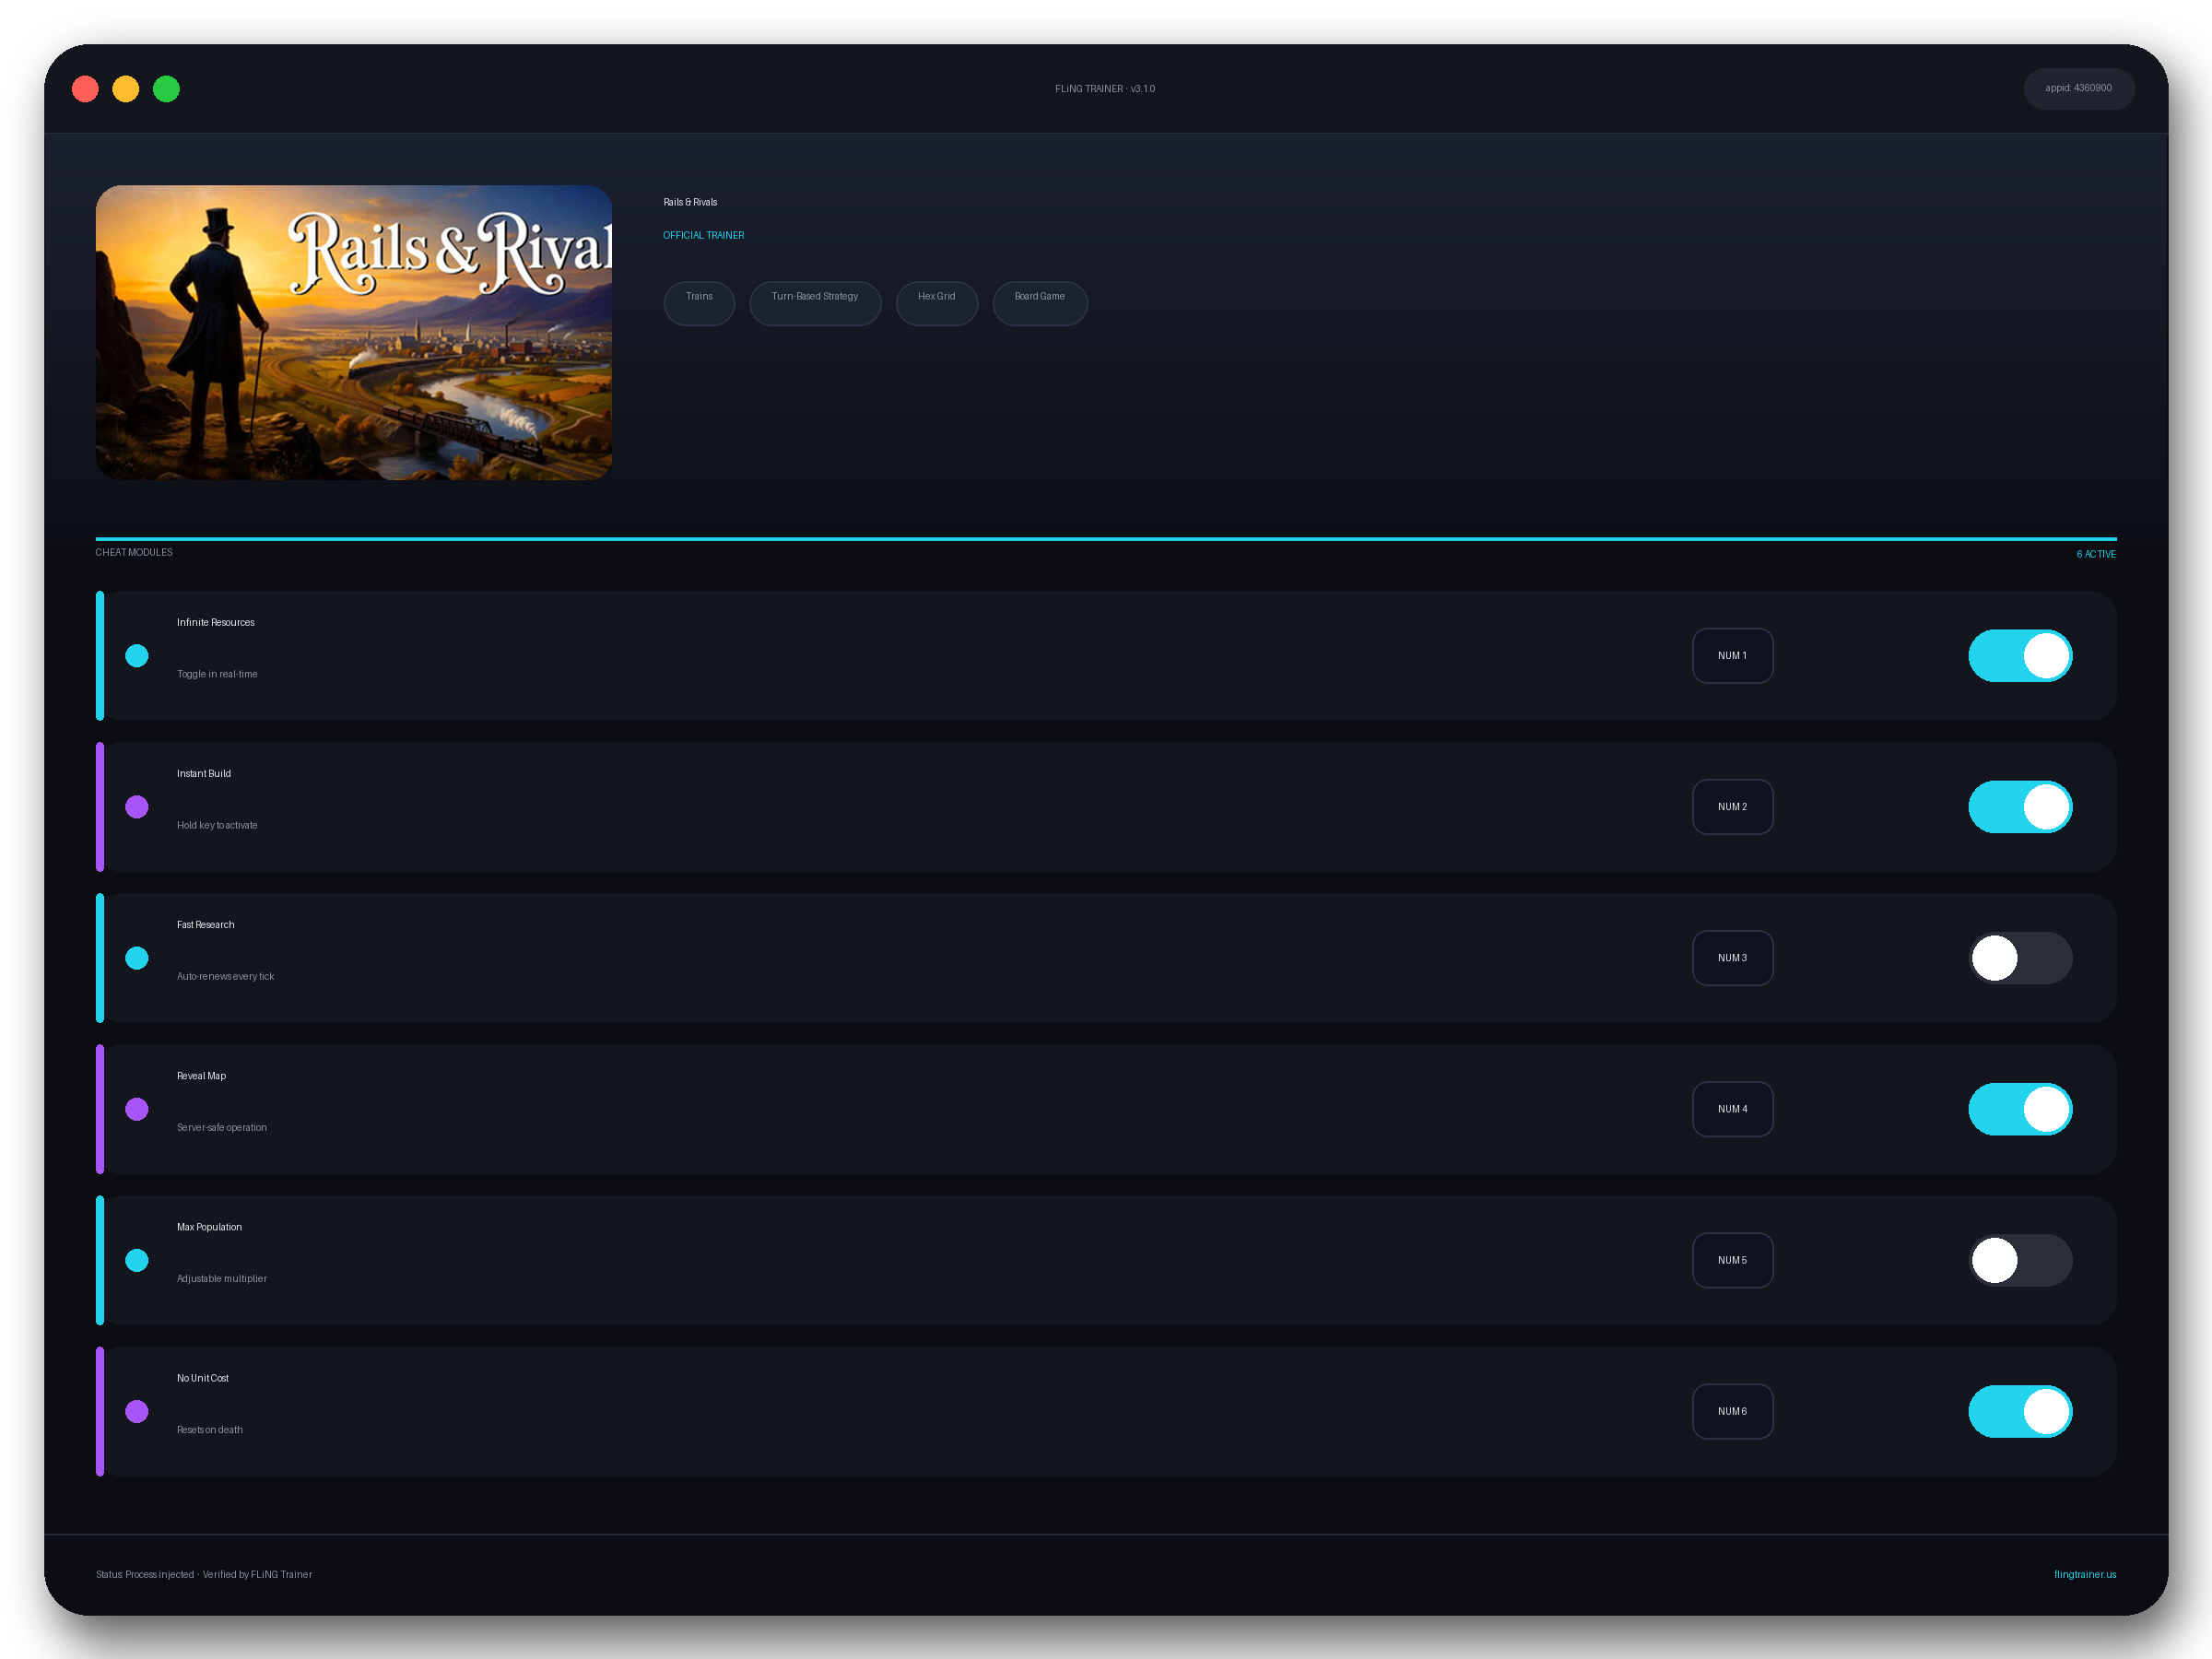Click the Instant Build title

tap(204, 773)
